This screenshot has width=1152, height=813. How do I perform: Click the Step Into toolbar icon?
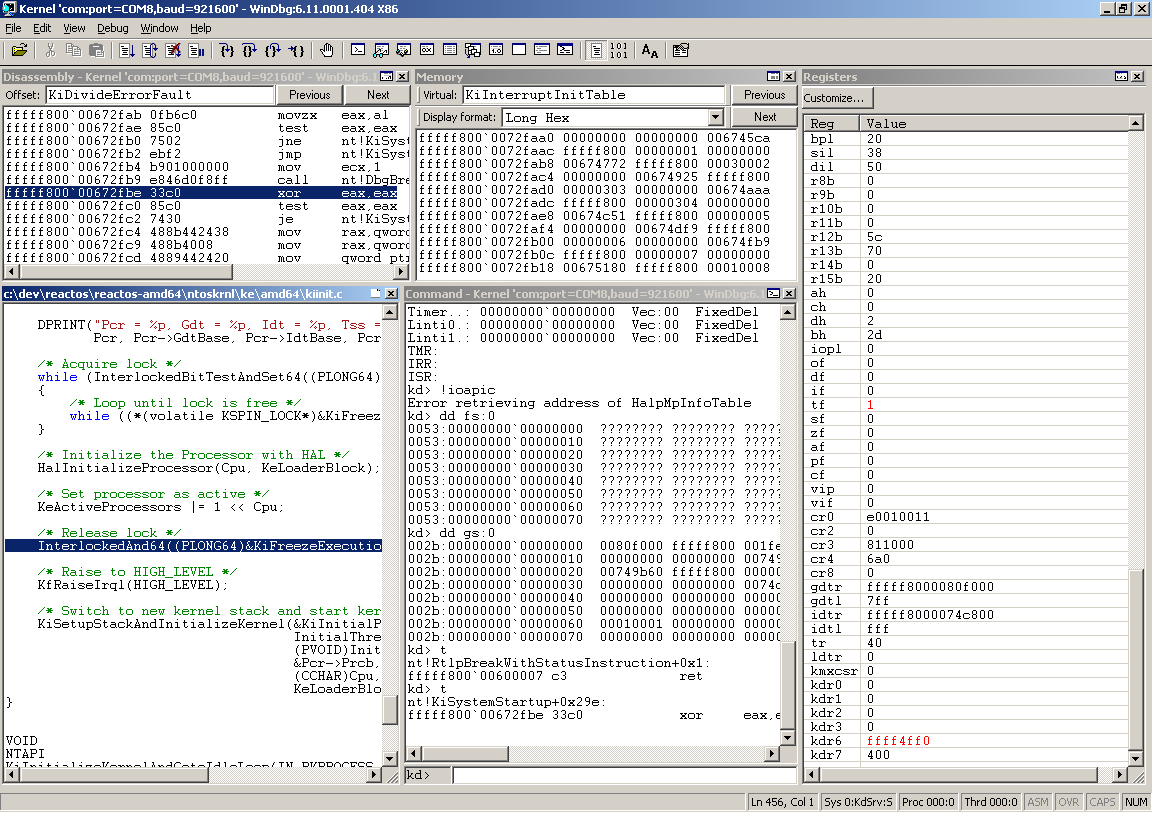(226, 50)
